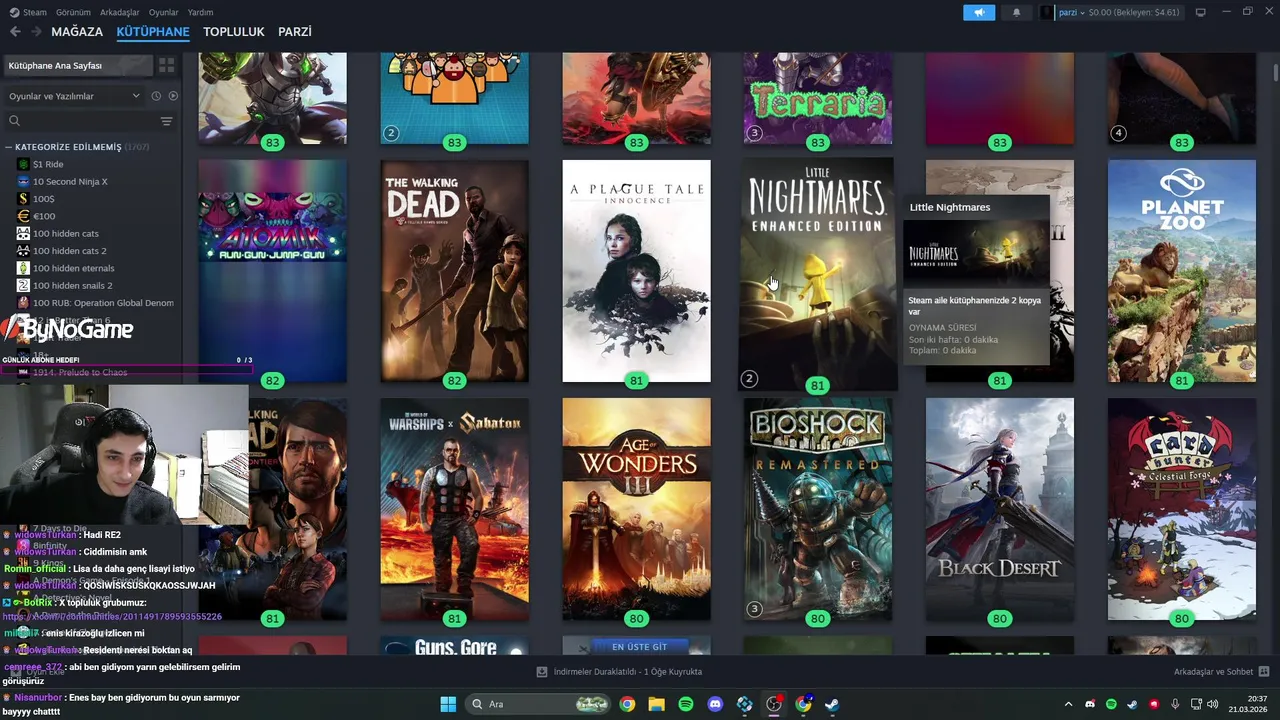This screenshot has height=720, width=1280.
Task: Go to the MAĞAZA tab
Action: pyautogui.click(x=77, y=32)
